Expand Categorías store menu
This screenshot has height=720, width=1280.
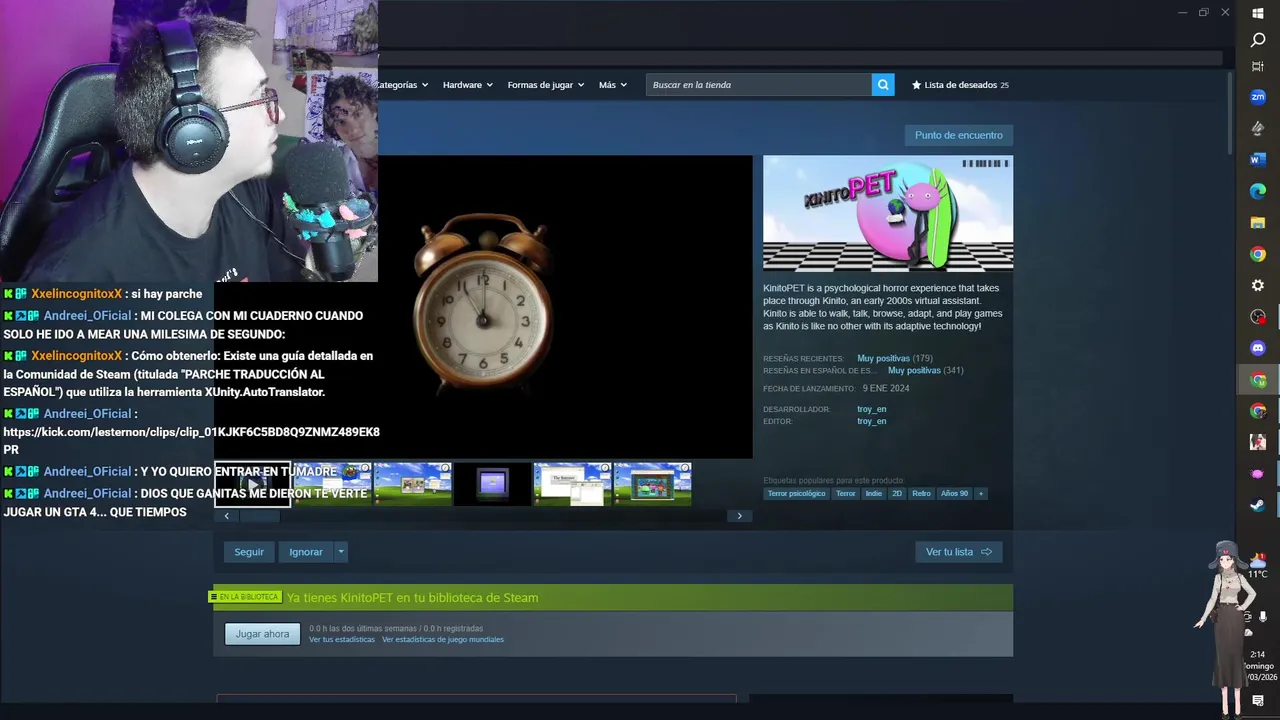pyautogui.click(x=403, y=85)
